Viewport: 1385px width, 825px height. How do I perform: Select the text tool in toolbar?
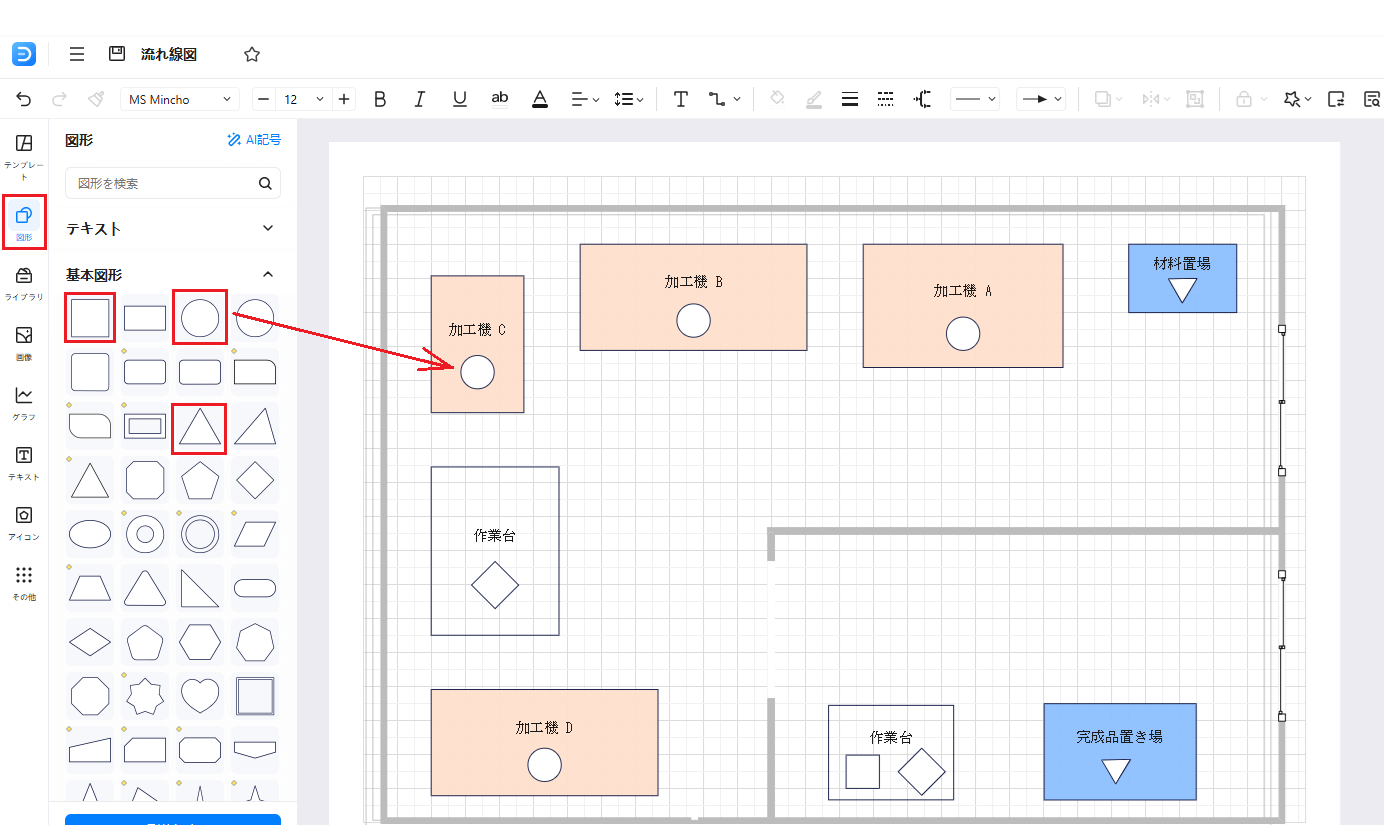pos(681,99)
